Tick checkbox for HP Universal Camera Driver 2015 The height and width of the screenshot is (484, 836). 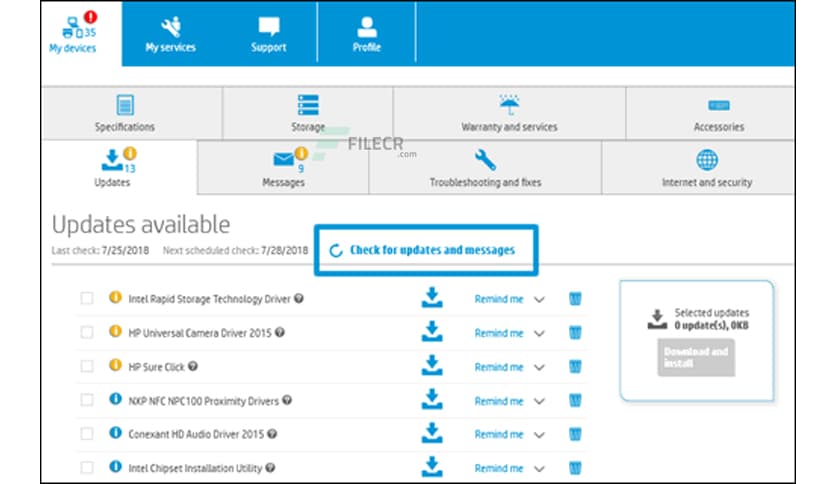pos(87,333)
